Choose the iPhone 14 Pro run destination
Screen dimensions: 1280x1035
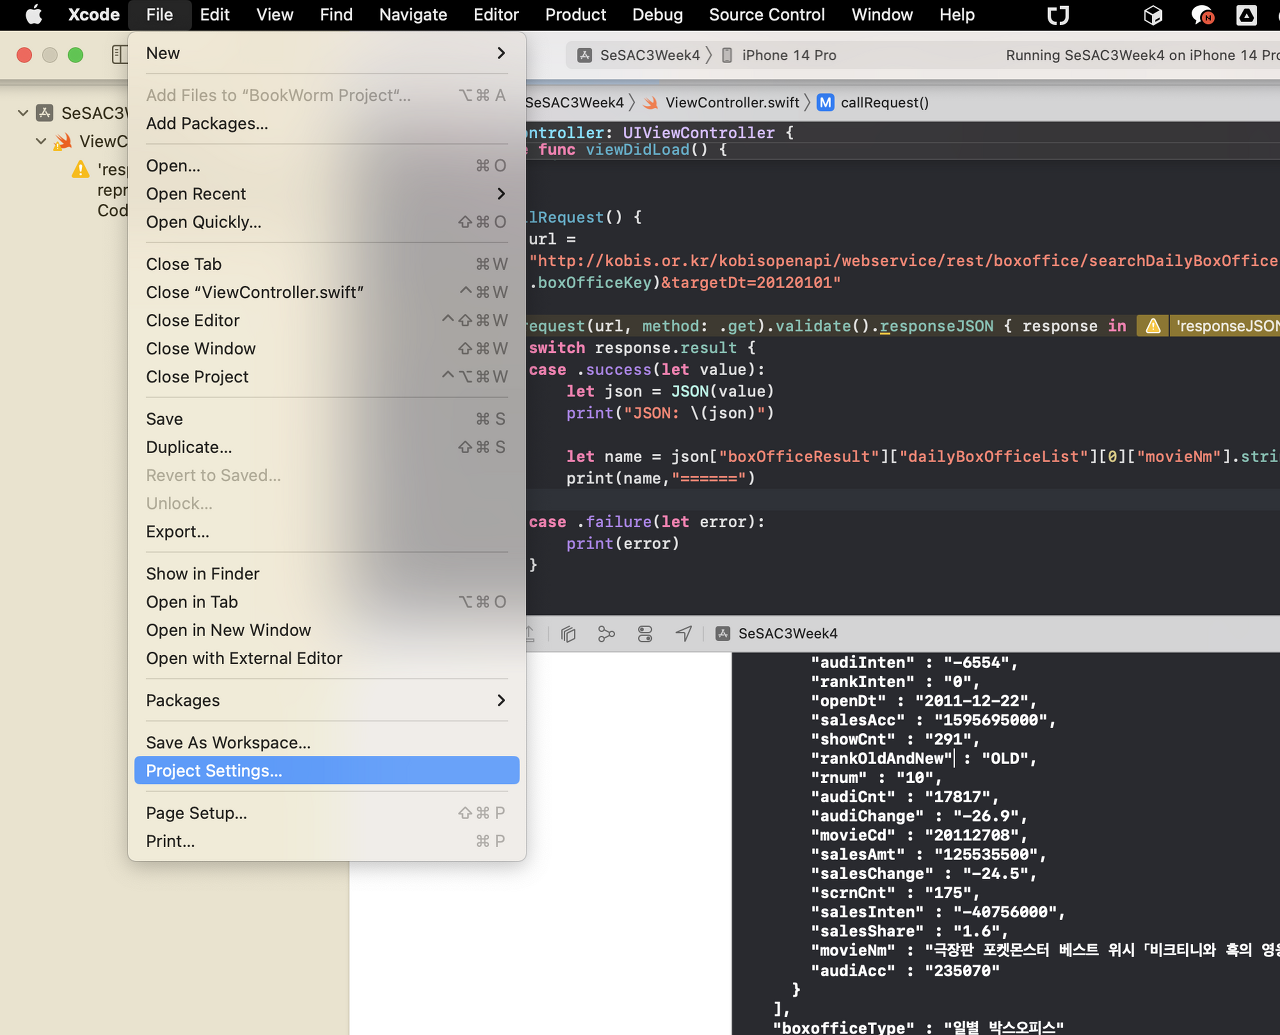[x=778, y=55]
